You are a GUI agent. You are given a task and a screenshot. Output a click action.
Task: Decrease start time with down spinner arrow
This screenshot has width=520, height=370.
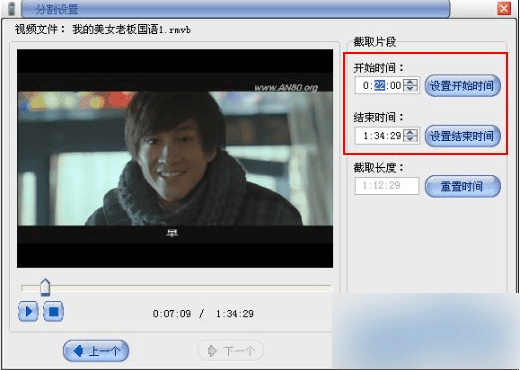tap(410, 89)
